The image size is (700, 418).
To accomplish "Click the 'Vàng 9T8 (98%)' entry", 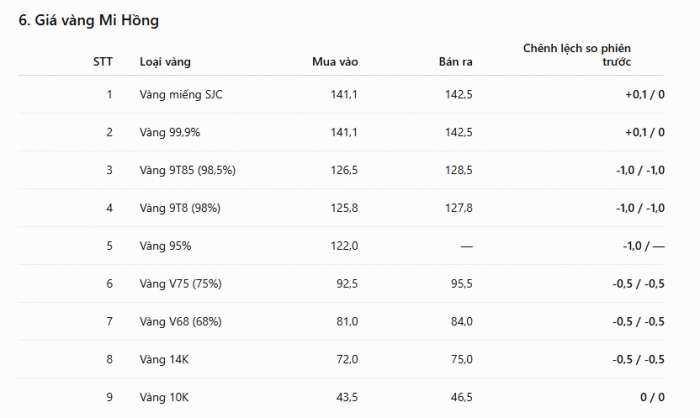I will tap(180, 208).
